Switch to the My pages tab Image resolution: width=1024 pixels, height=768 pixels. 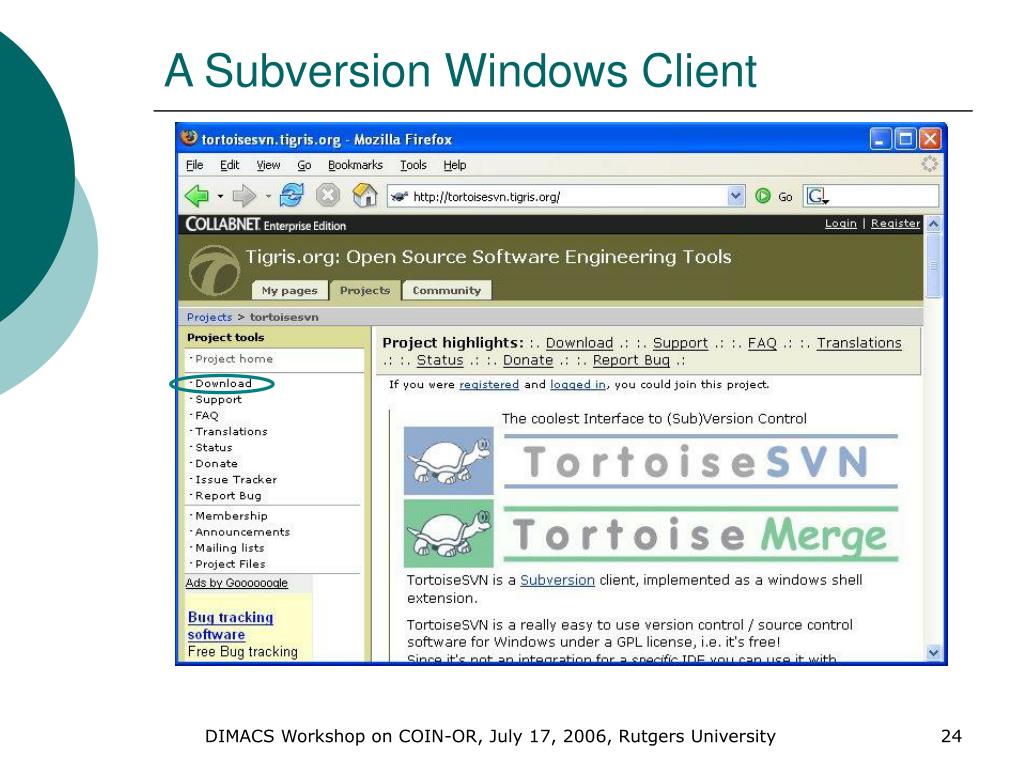click(x=289, y=291)
